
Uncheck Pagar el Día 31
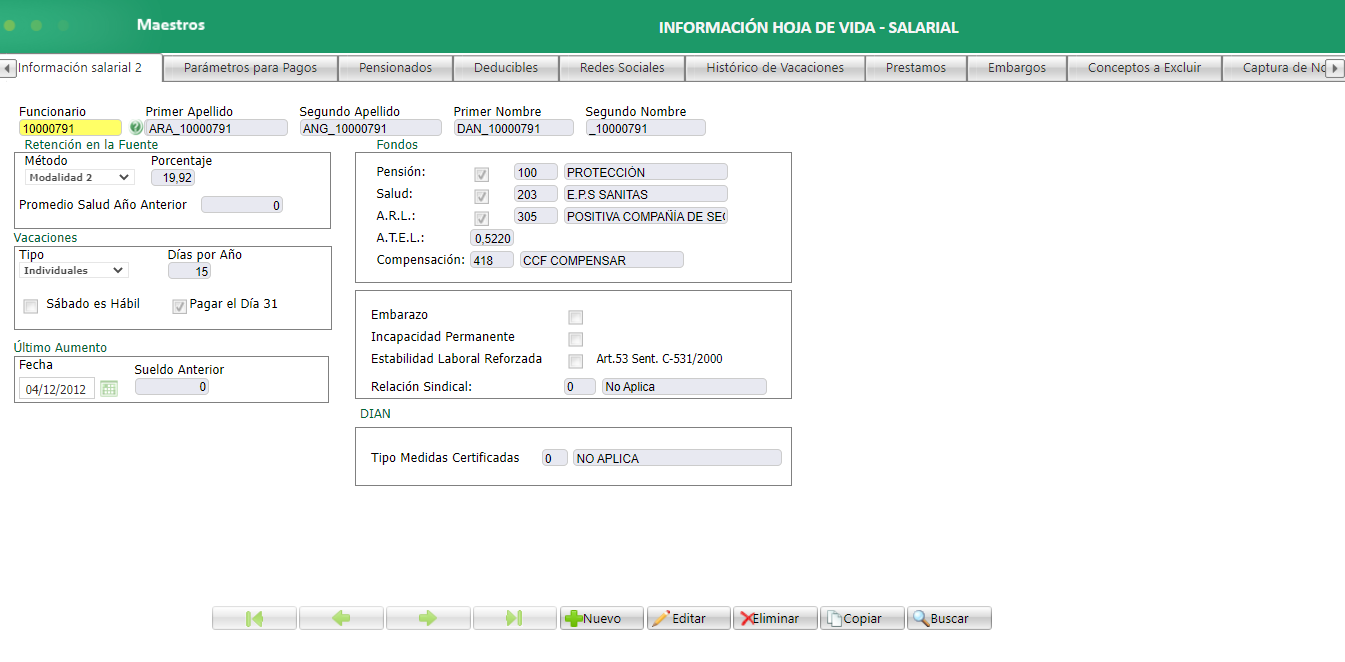[x=179, y=305]
